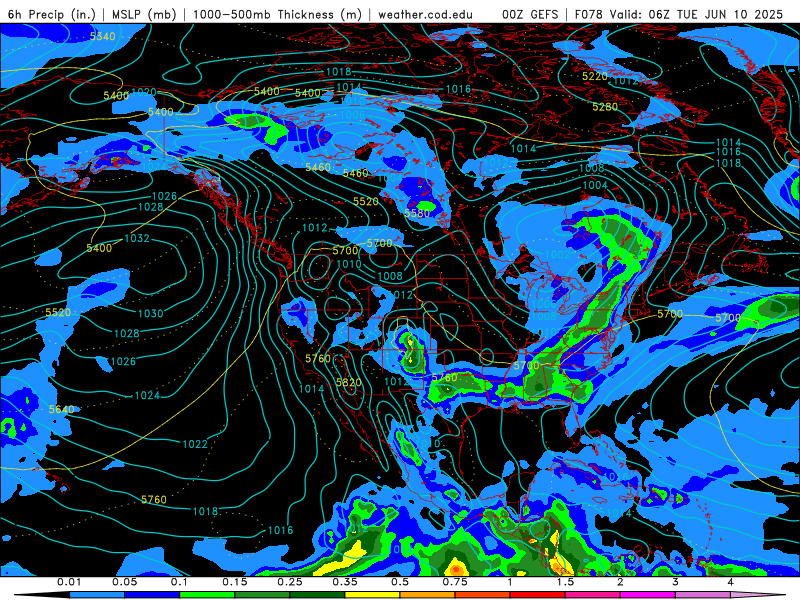Click the '0.25' legend value
The width and height of the screenshot is (800, 600).
click(289, 582)
